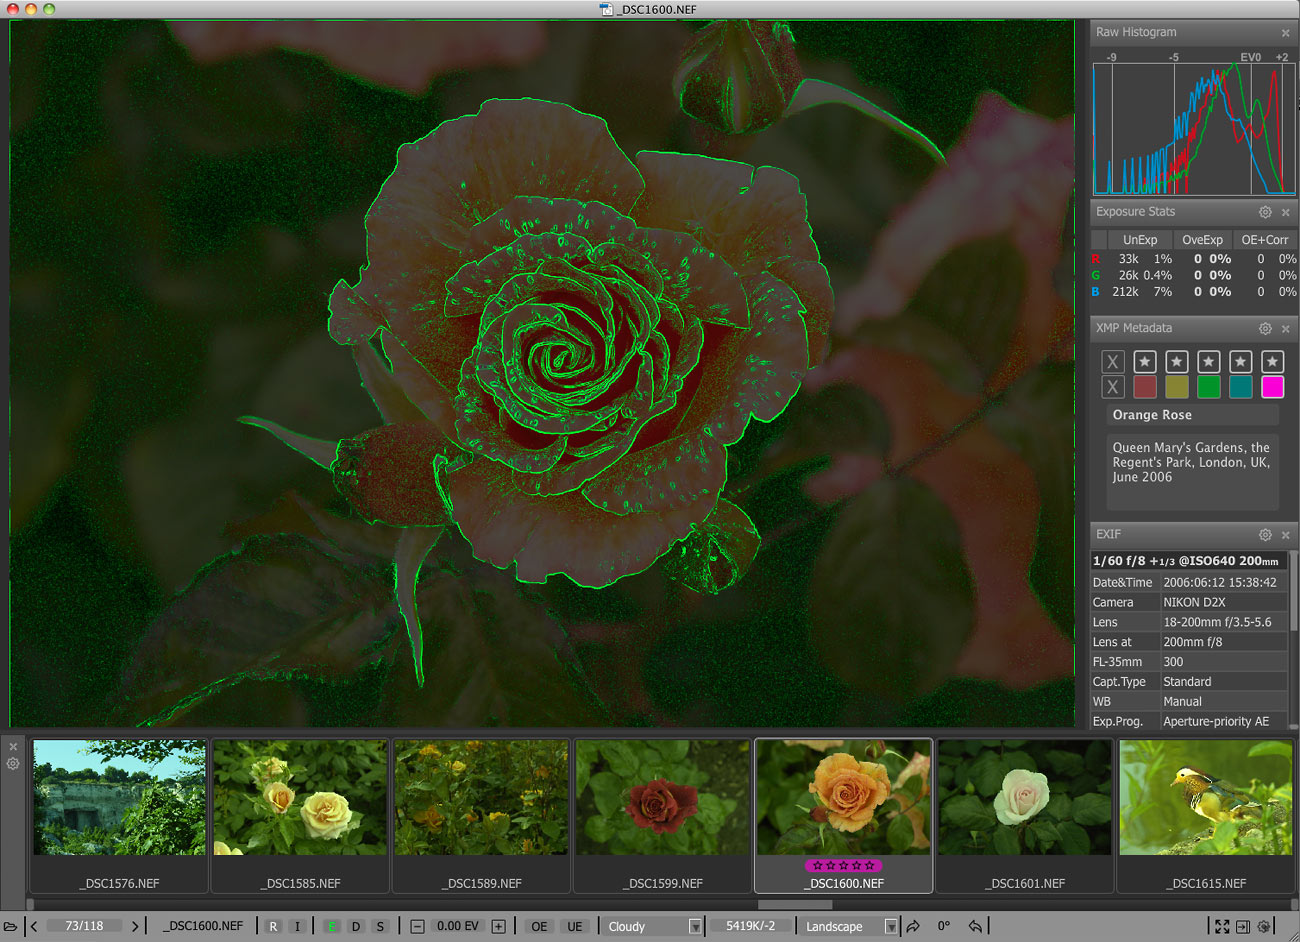Close the Raw Histogram panel

tap(1286, 33)
